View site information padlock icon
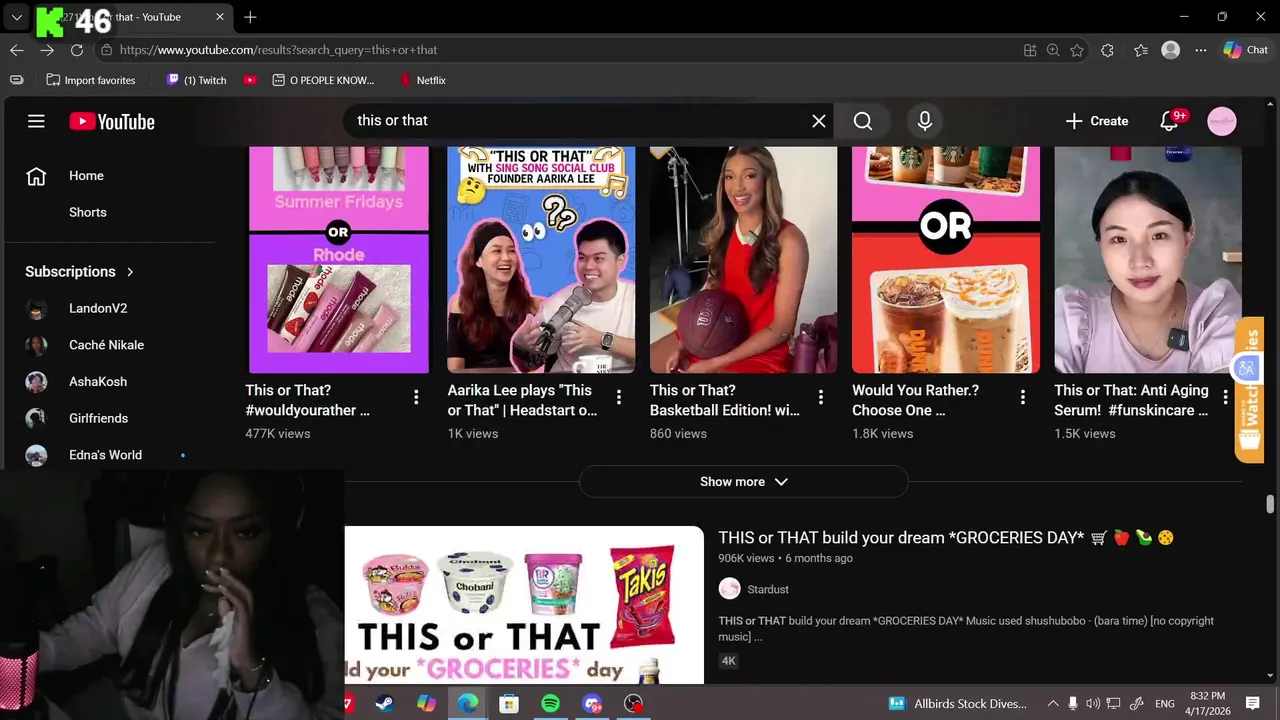This screenshot has width=1280, height=720. coord(106,50)
